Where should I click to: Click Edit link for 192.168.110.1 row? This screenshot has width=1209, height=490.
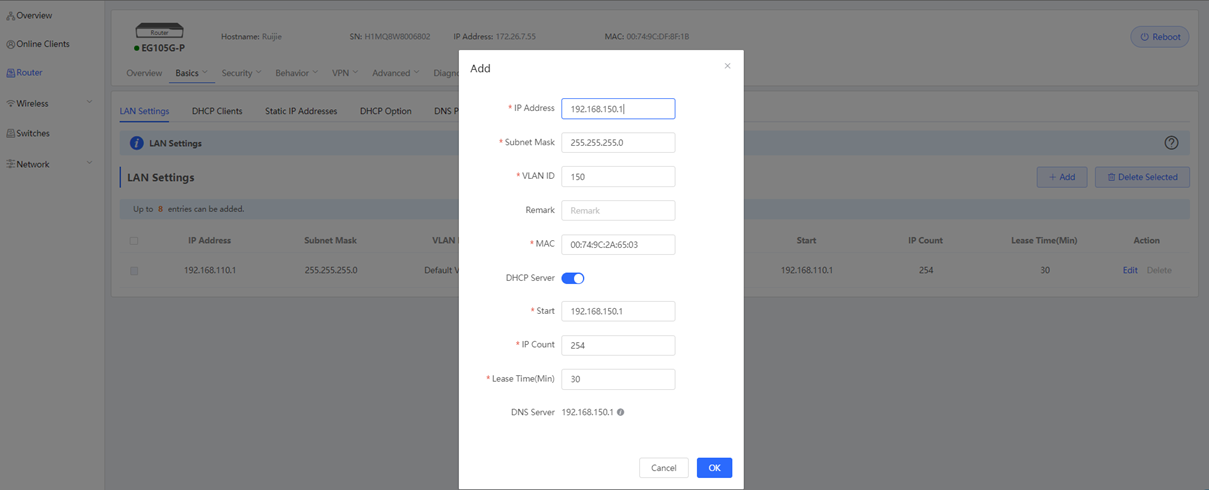coord(1130,271)
